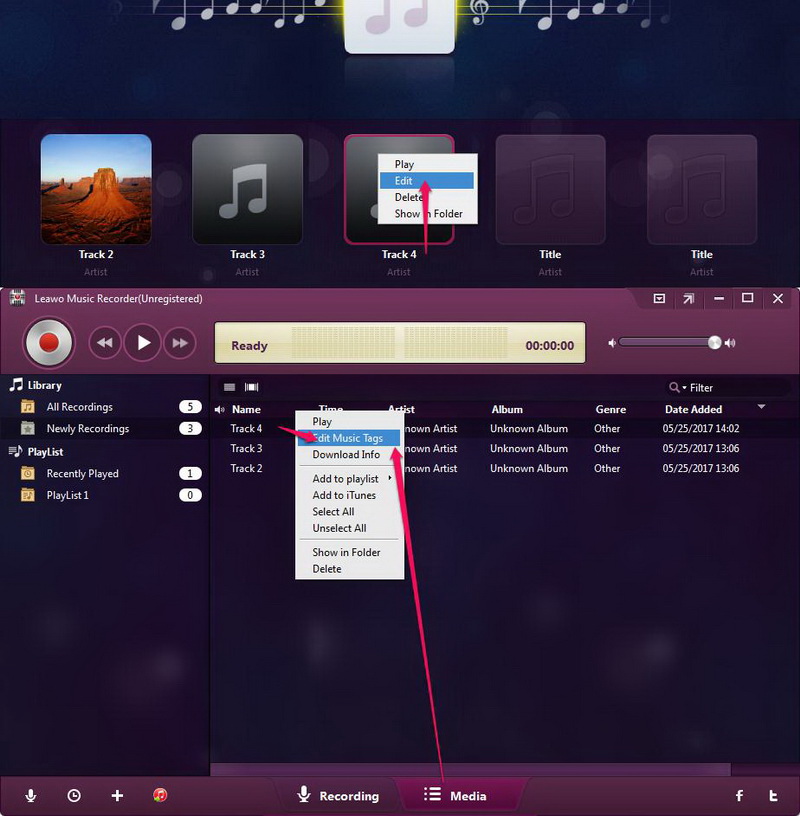
Task: Open the filter search magnifier dropdown
Action: coord(678,388)
